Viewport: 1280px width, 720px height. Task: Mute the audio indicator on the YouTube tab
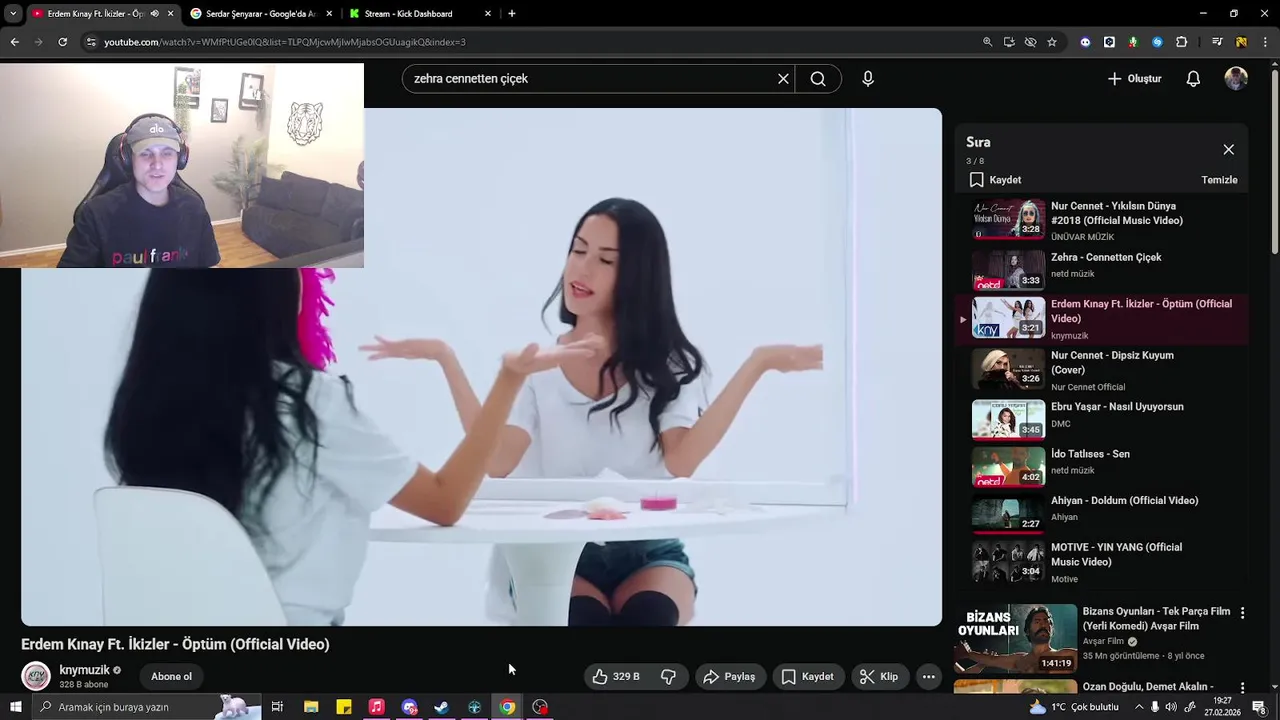point(154,14)
